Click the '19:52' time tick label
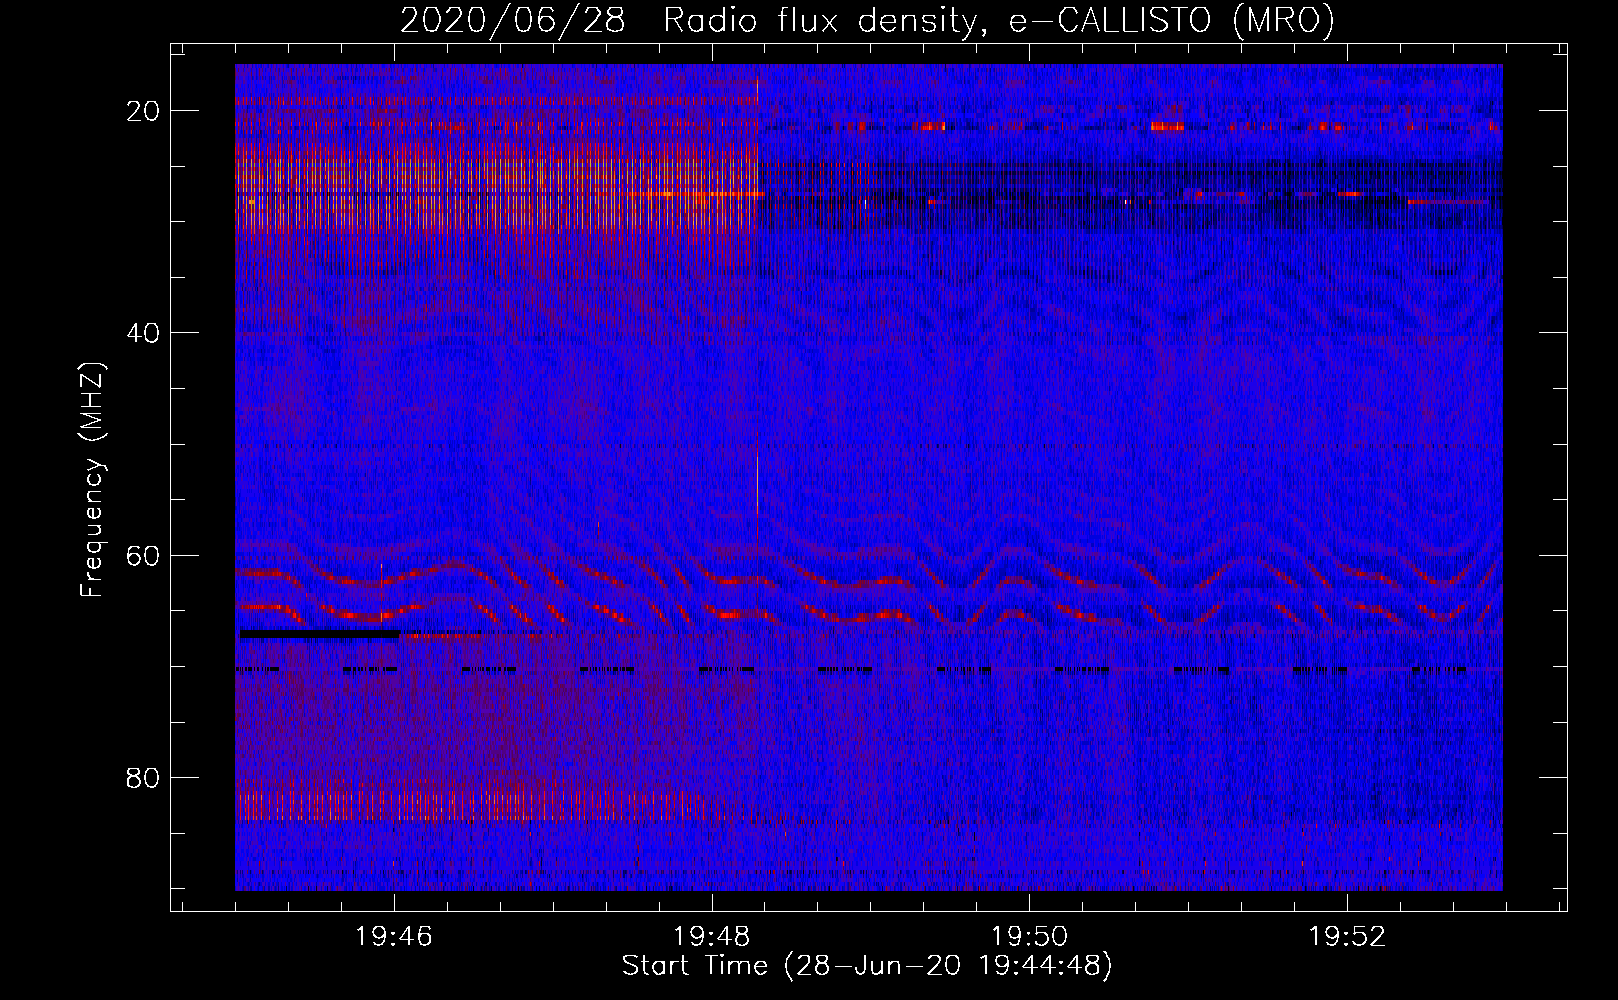The image size is (1618, 1000). 1347,937
